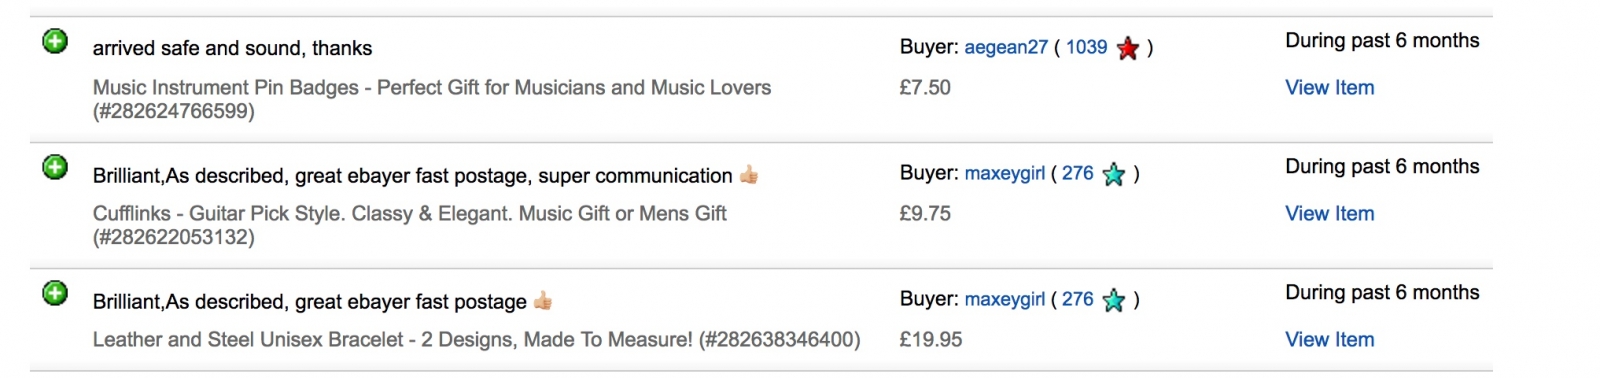Open maxeygirl profile link in Cufflinks row
The image size is (1600, 378).
pyautogui.click(x=1004, y=173)
